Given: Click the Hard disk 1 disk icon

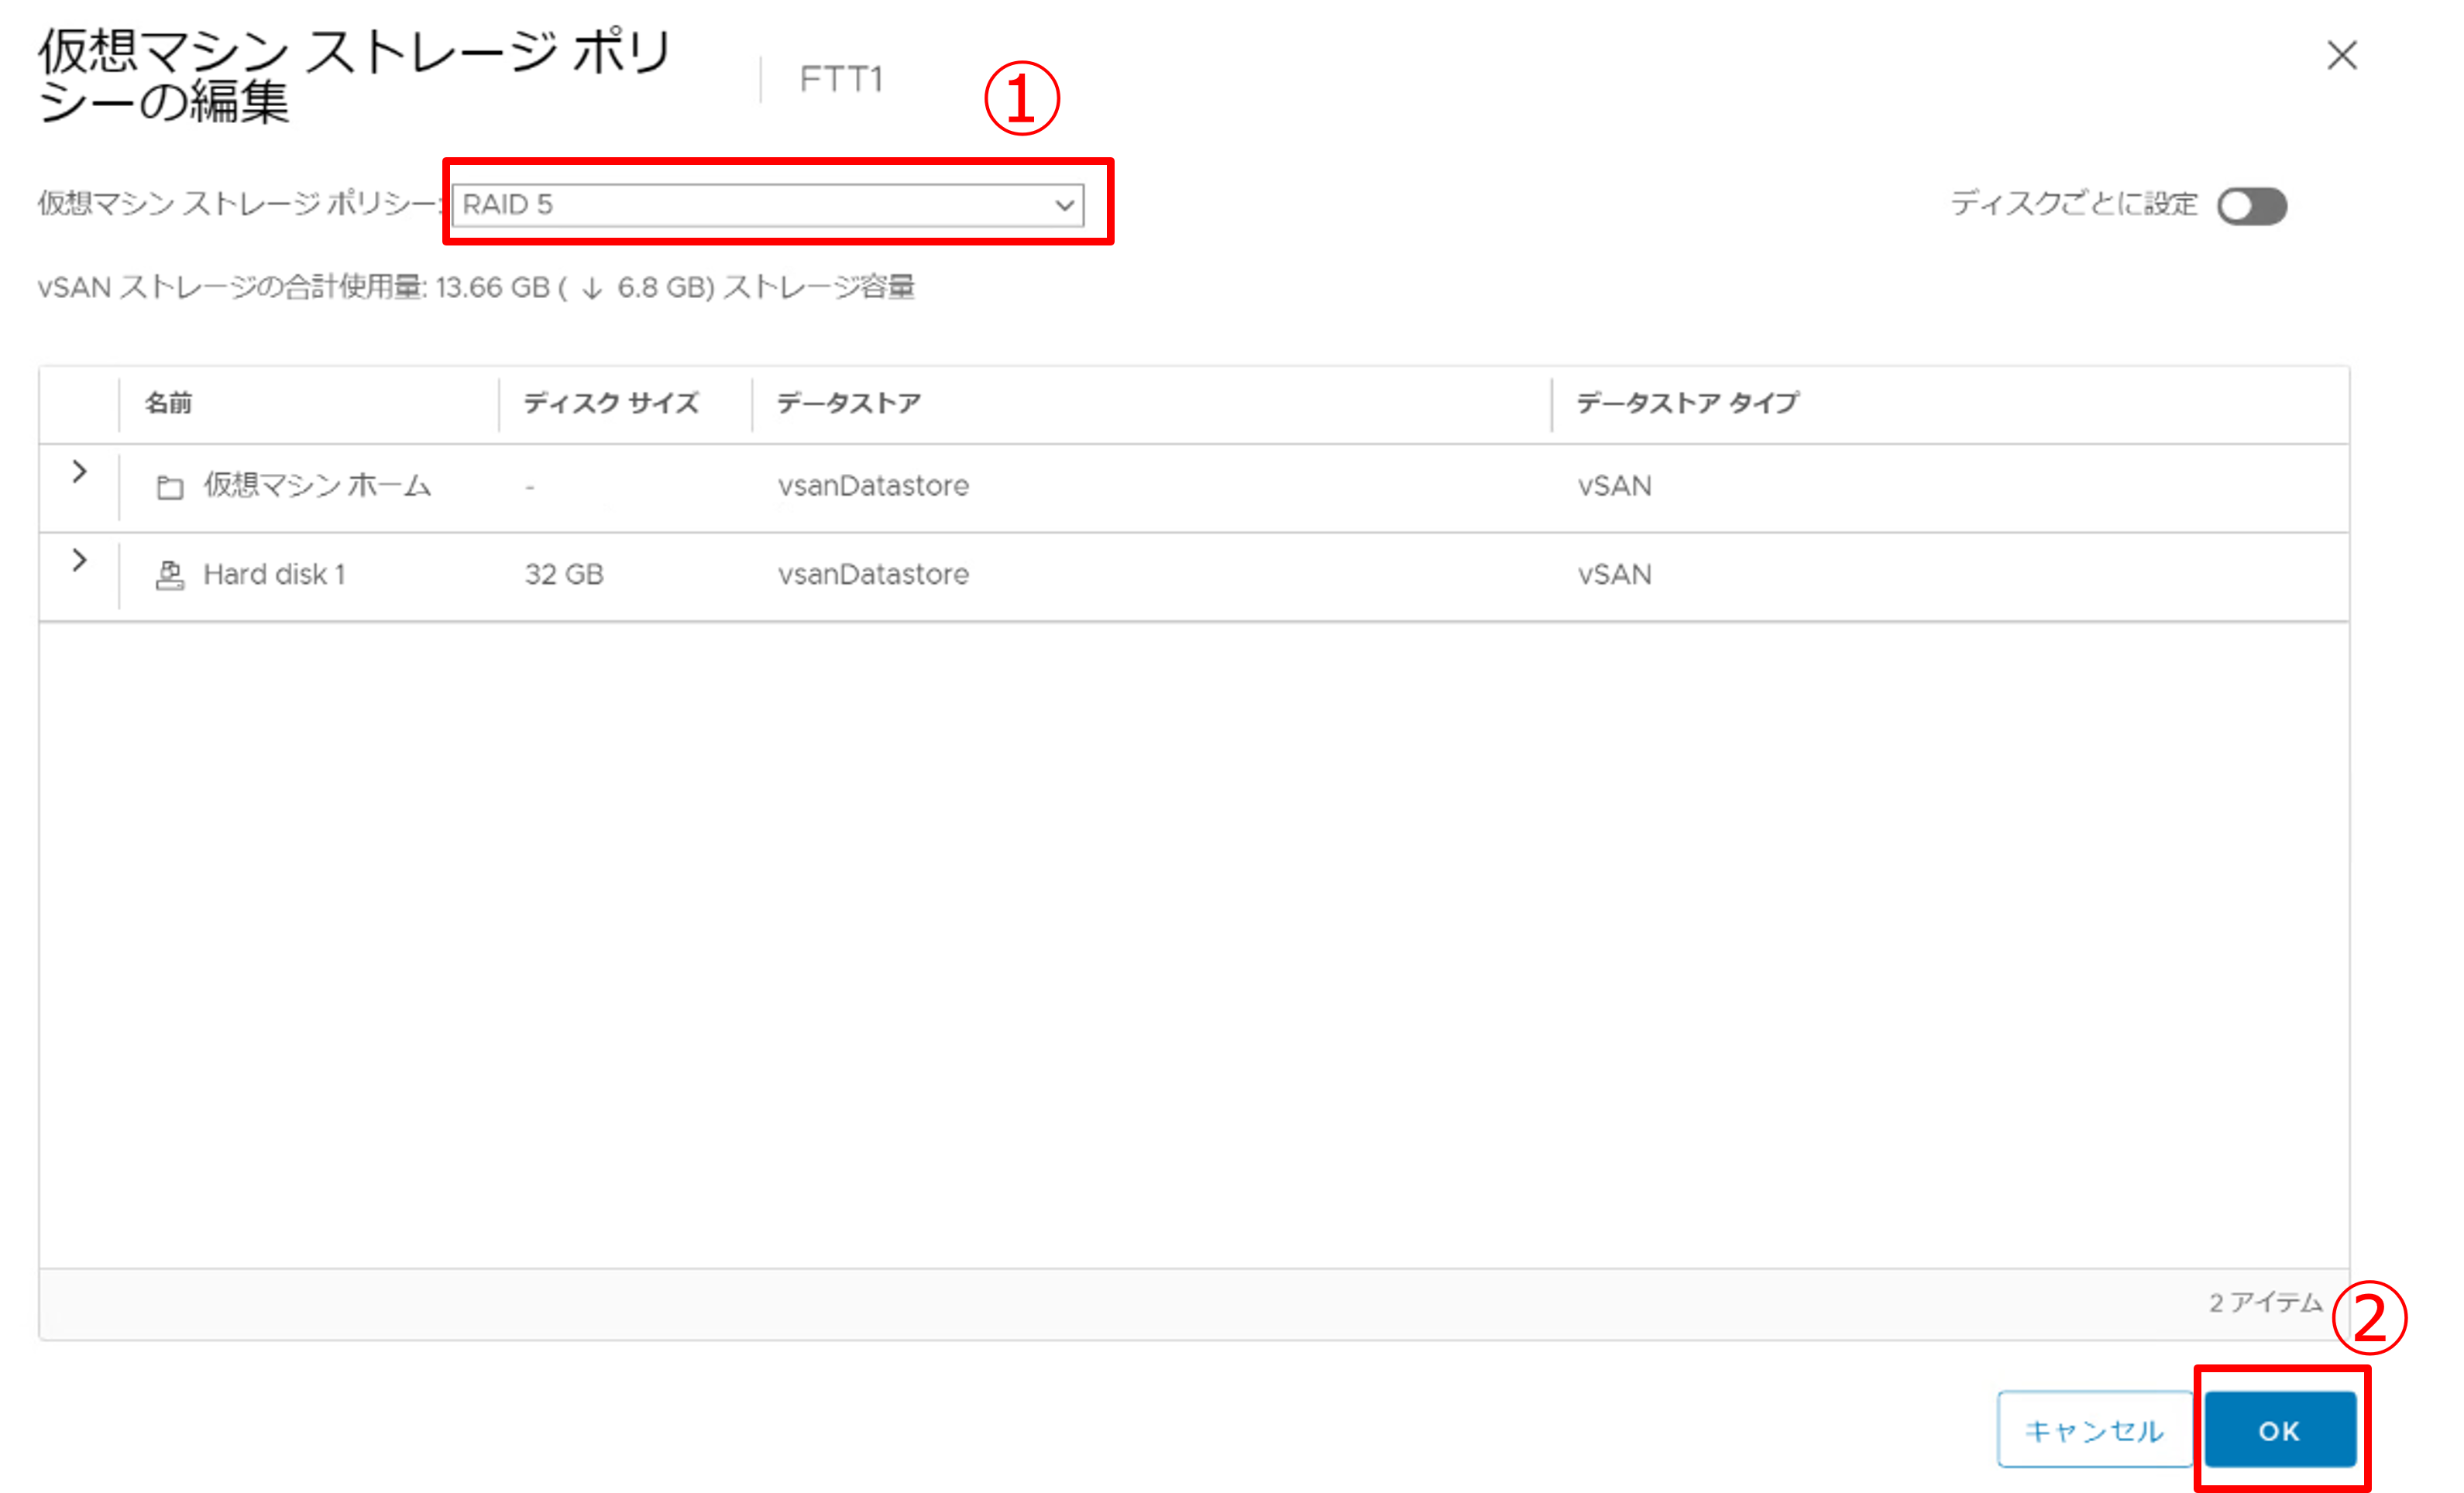Looking at the screenshot, I should [x=170, y=575].
